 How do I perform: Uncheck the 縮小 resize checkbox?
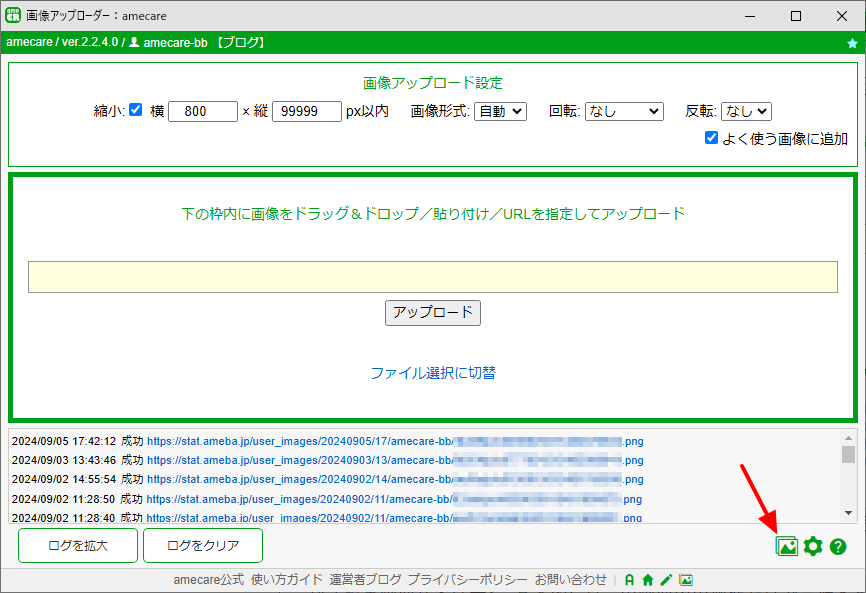point(135,110)
